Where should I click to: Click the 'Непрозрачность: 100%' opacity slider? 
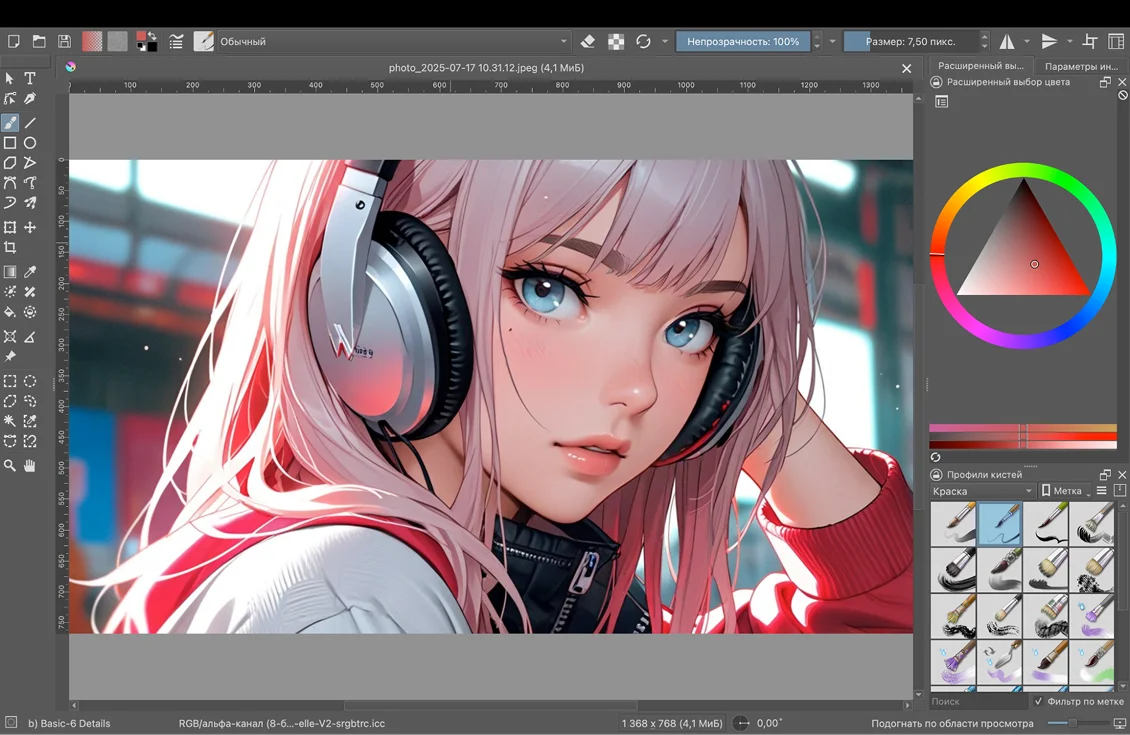(x=742, y=42)
